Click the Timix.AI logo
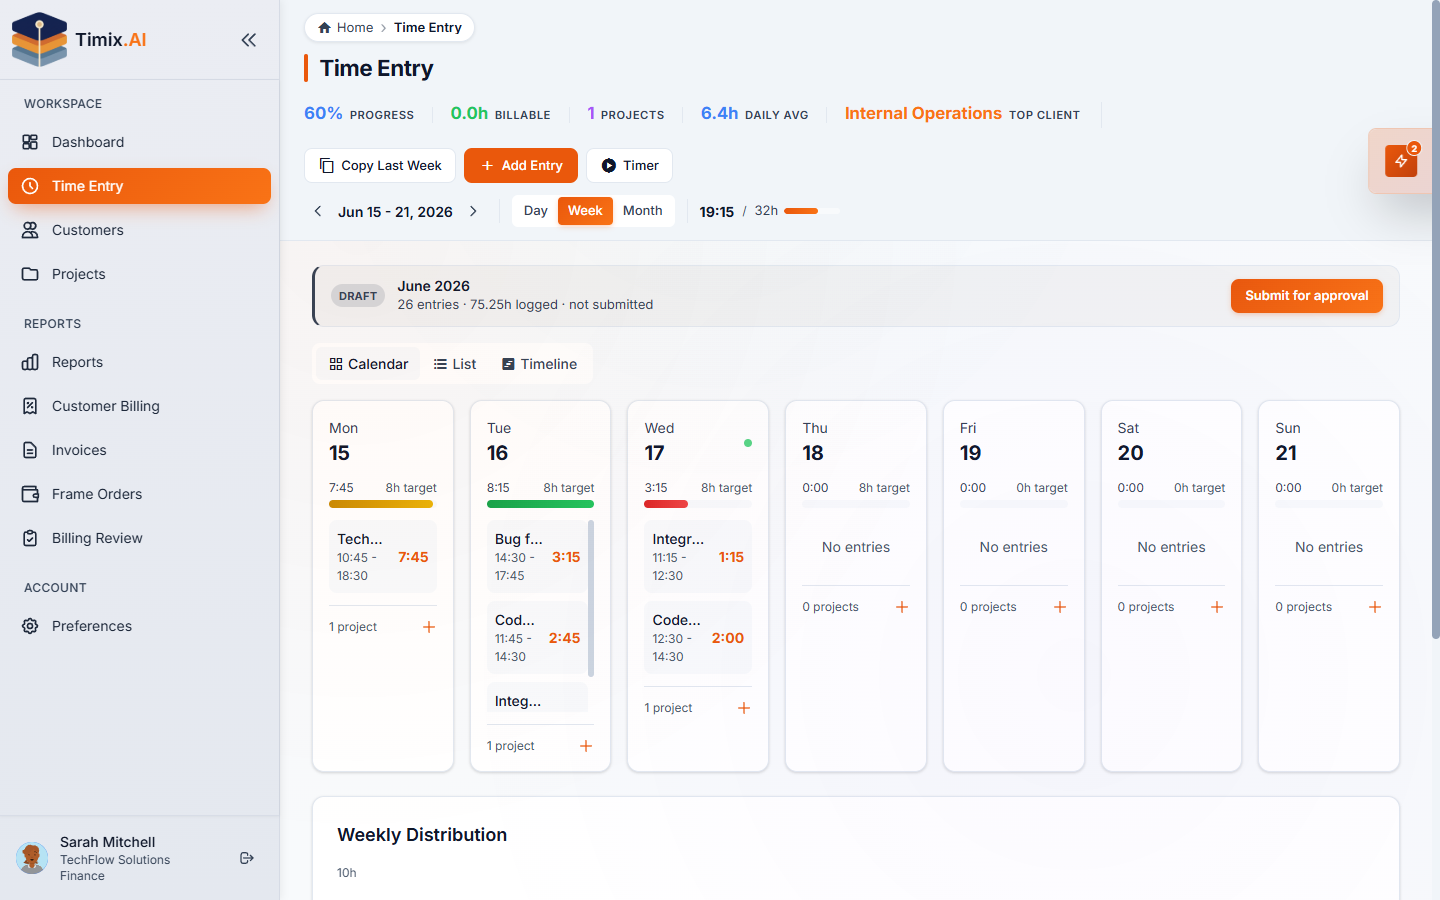1440x900 pixels. 79,40
